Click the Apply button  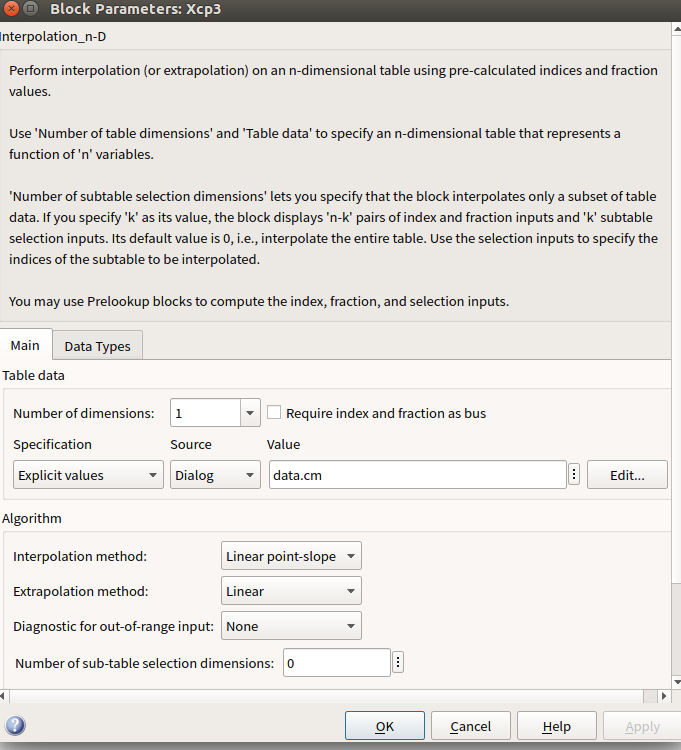tap(642, 726)
